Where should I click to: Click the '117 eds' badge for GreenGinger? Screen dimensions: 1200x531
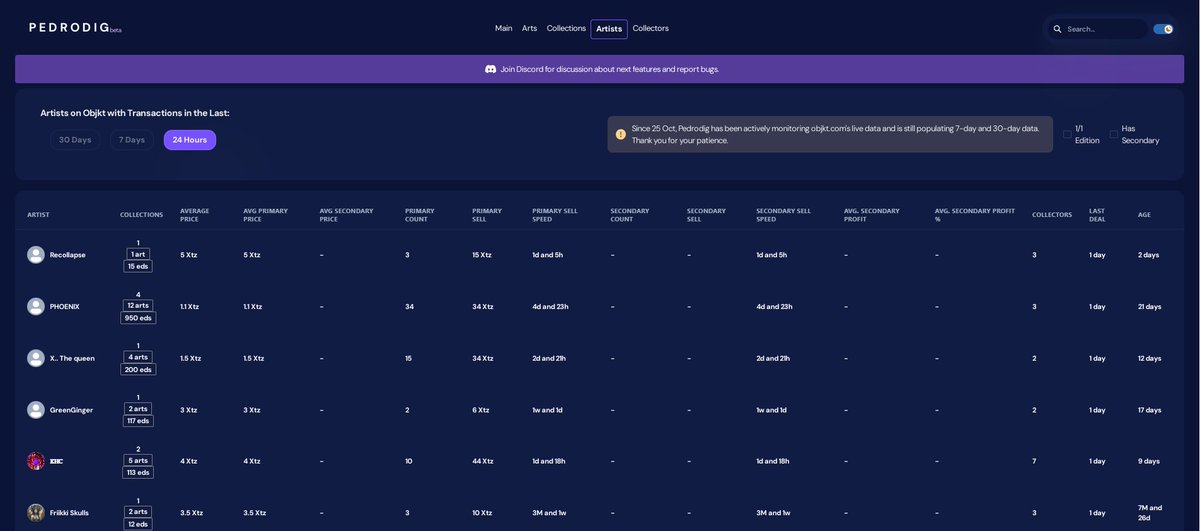[x=138, y=421]
